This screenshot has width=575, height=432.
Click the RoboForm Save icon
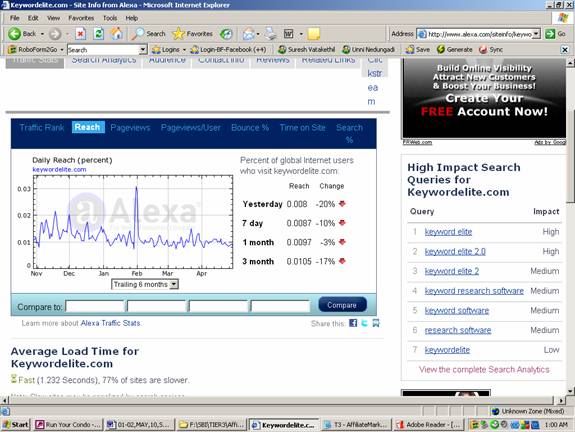coord(410,49)
